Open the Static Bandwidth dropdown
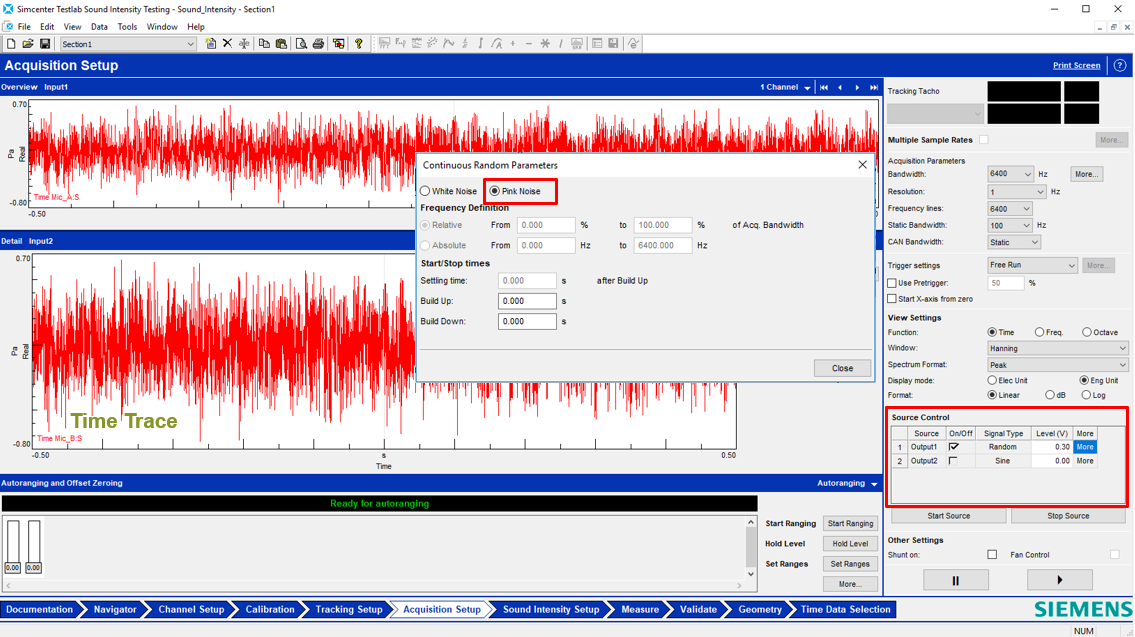 [1010, 225]
